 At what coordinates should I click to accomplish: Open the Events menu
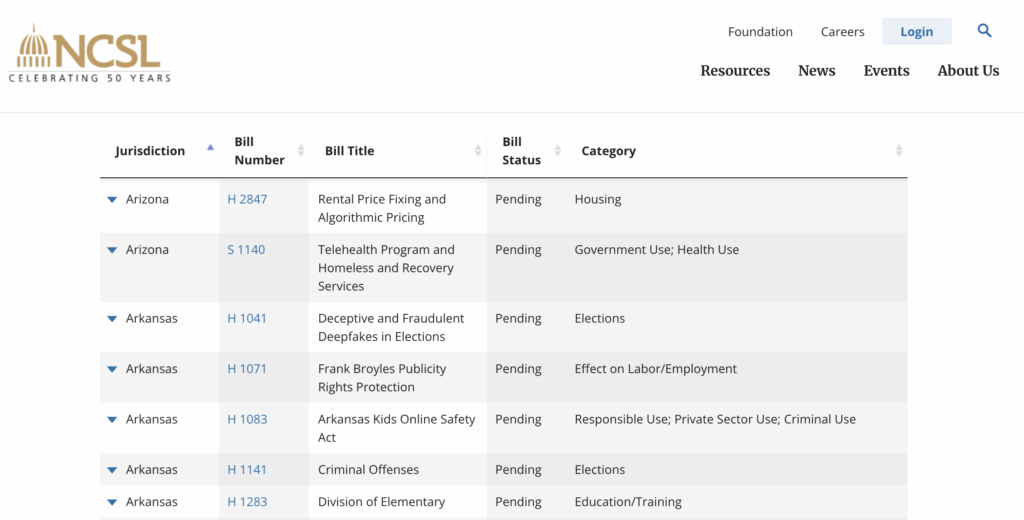(886, 71)
